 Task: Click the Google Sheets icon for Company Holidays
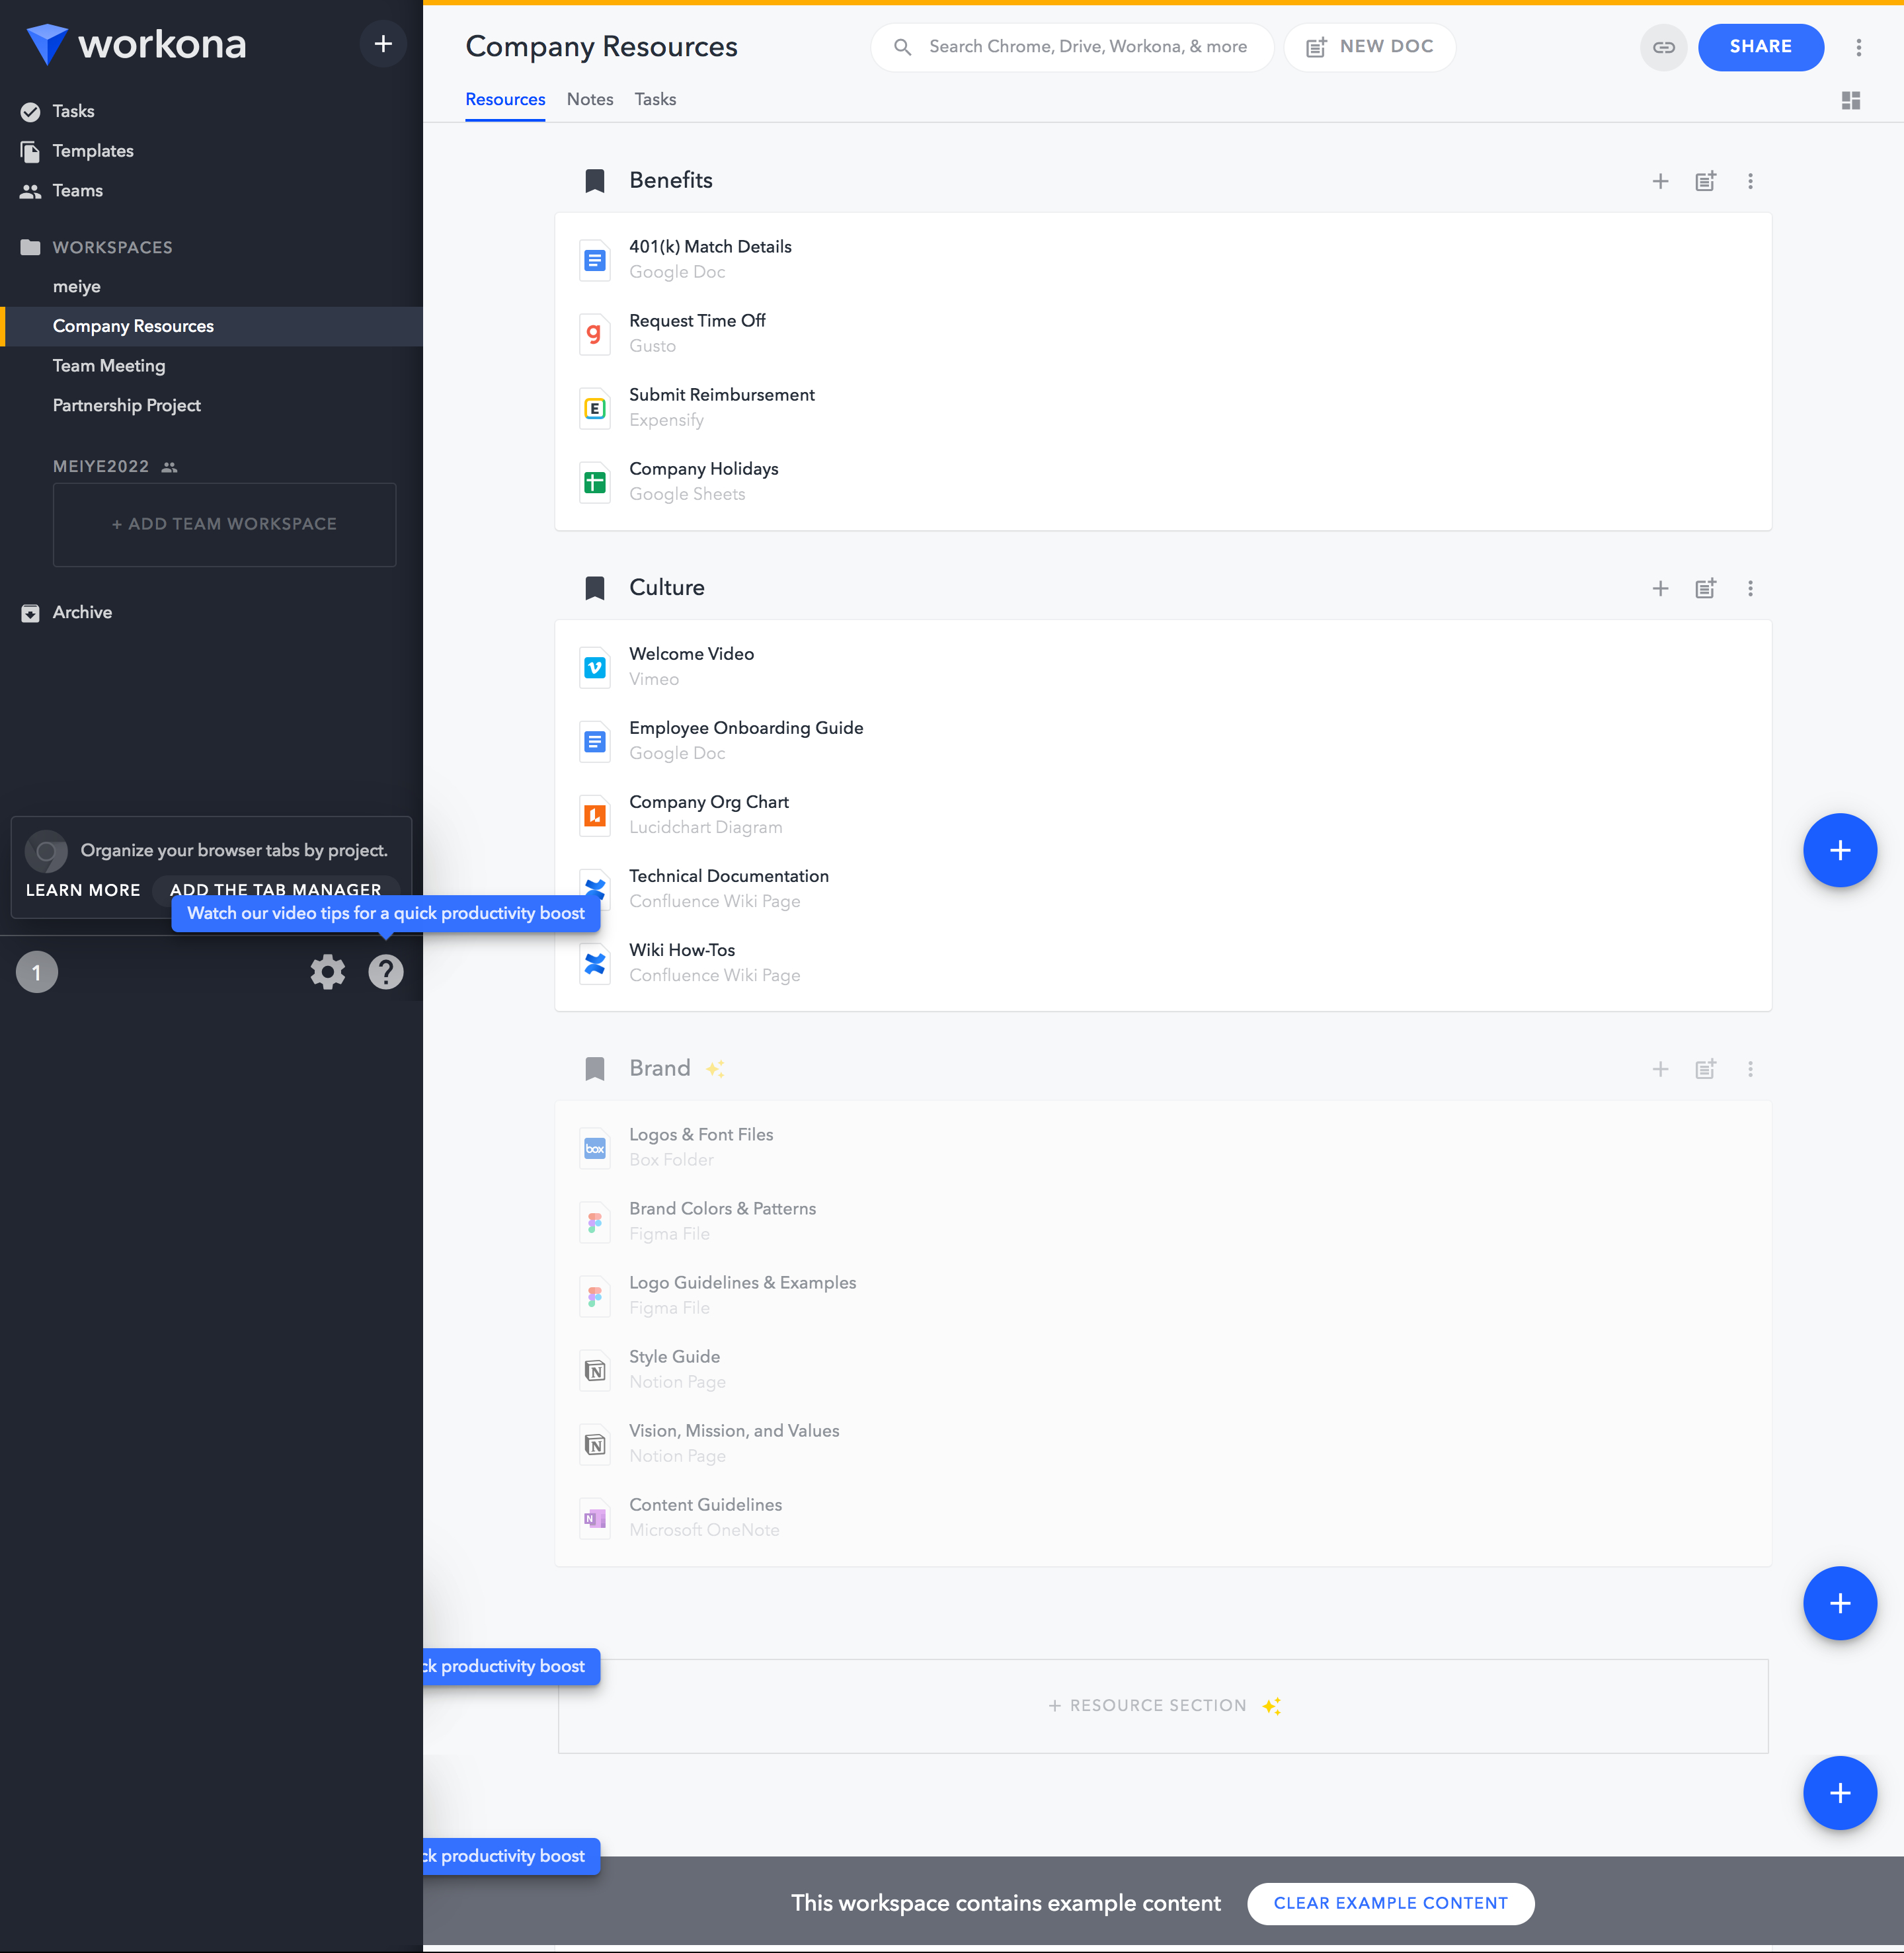tap(594, 482)
